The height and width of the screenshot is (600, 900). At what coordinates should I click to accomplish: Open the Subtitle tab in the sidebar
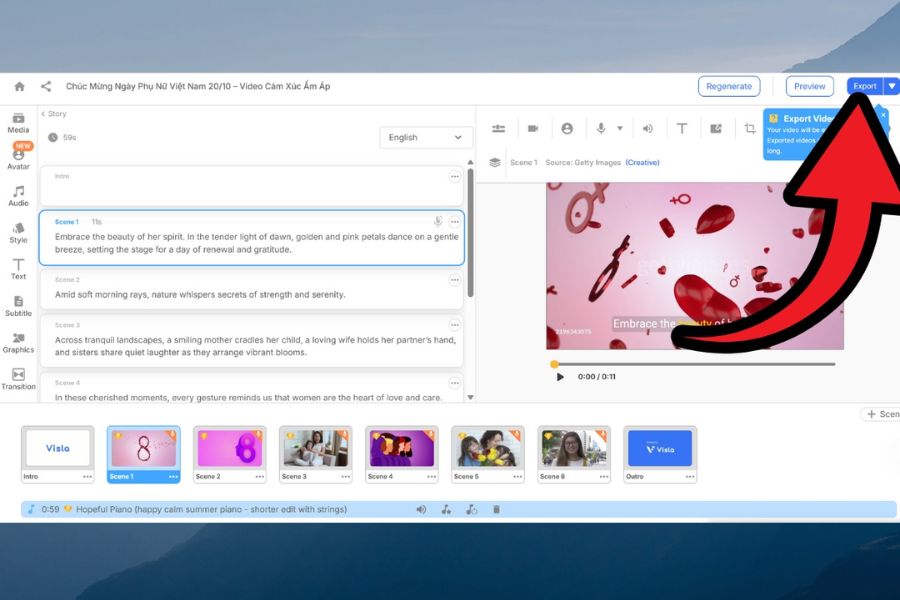click(18, 306)
